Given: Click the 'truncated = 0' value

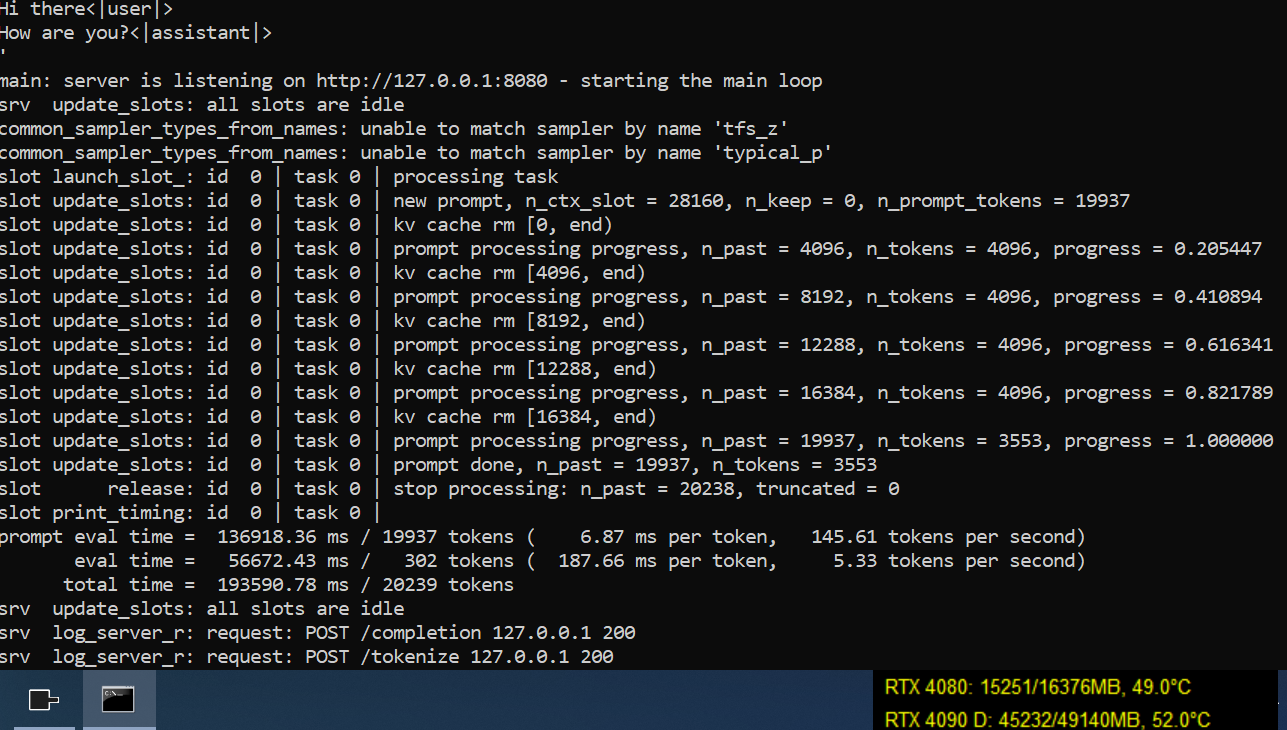Looking at the screenshot, I should (827, 489).
